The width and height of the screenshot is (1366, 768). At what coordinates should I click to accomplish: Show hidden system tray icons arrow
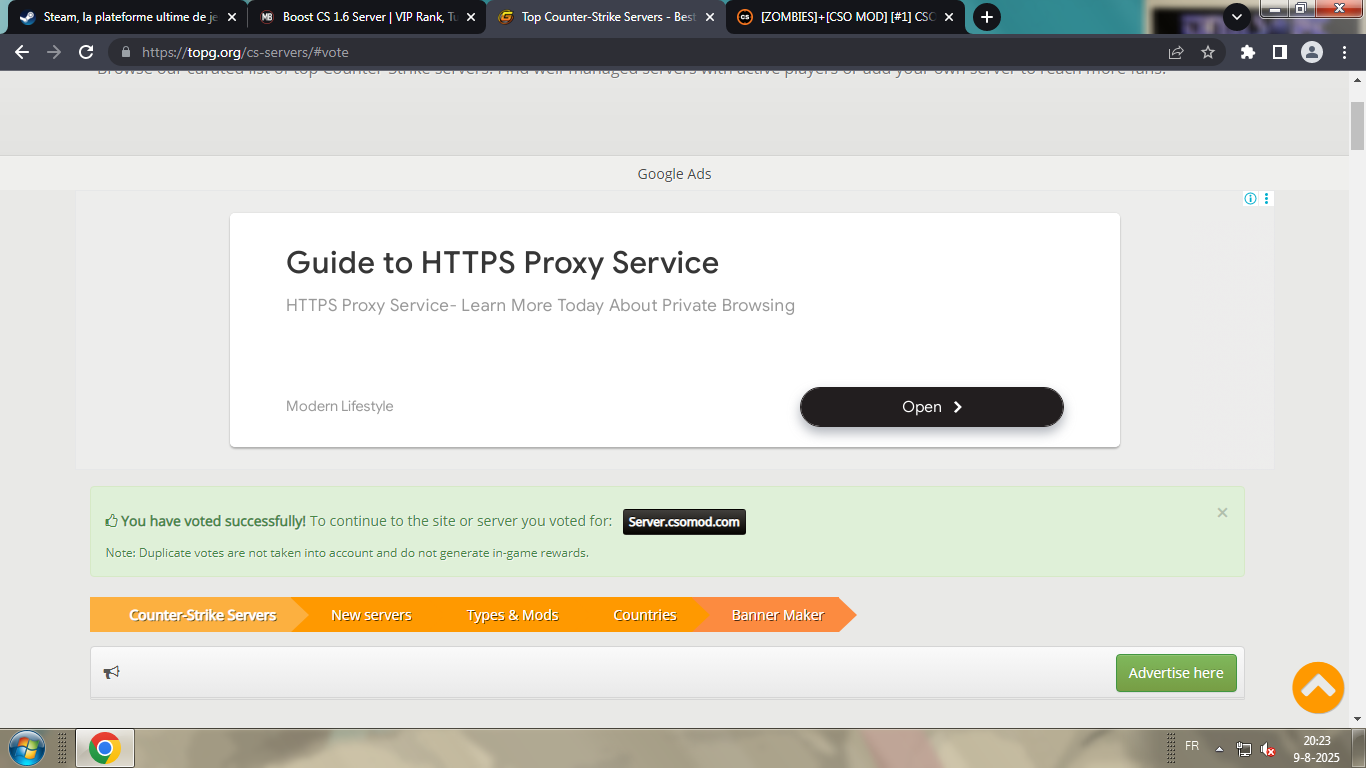pos(1219,749)
